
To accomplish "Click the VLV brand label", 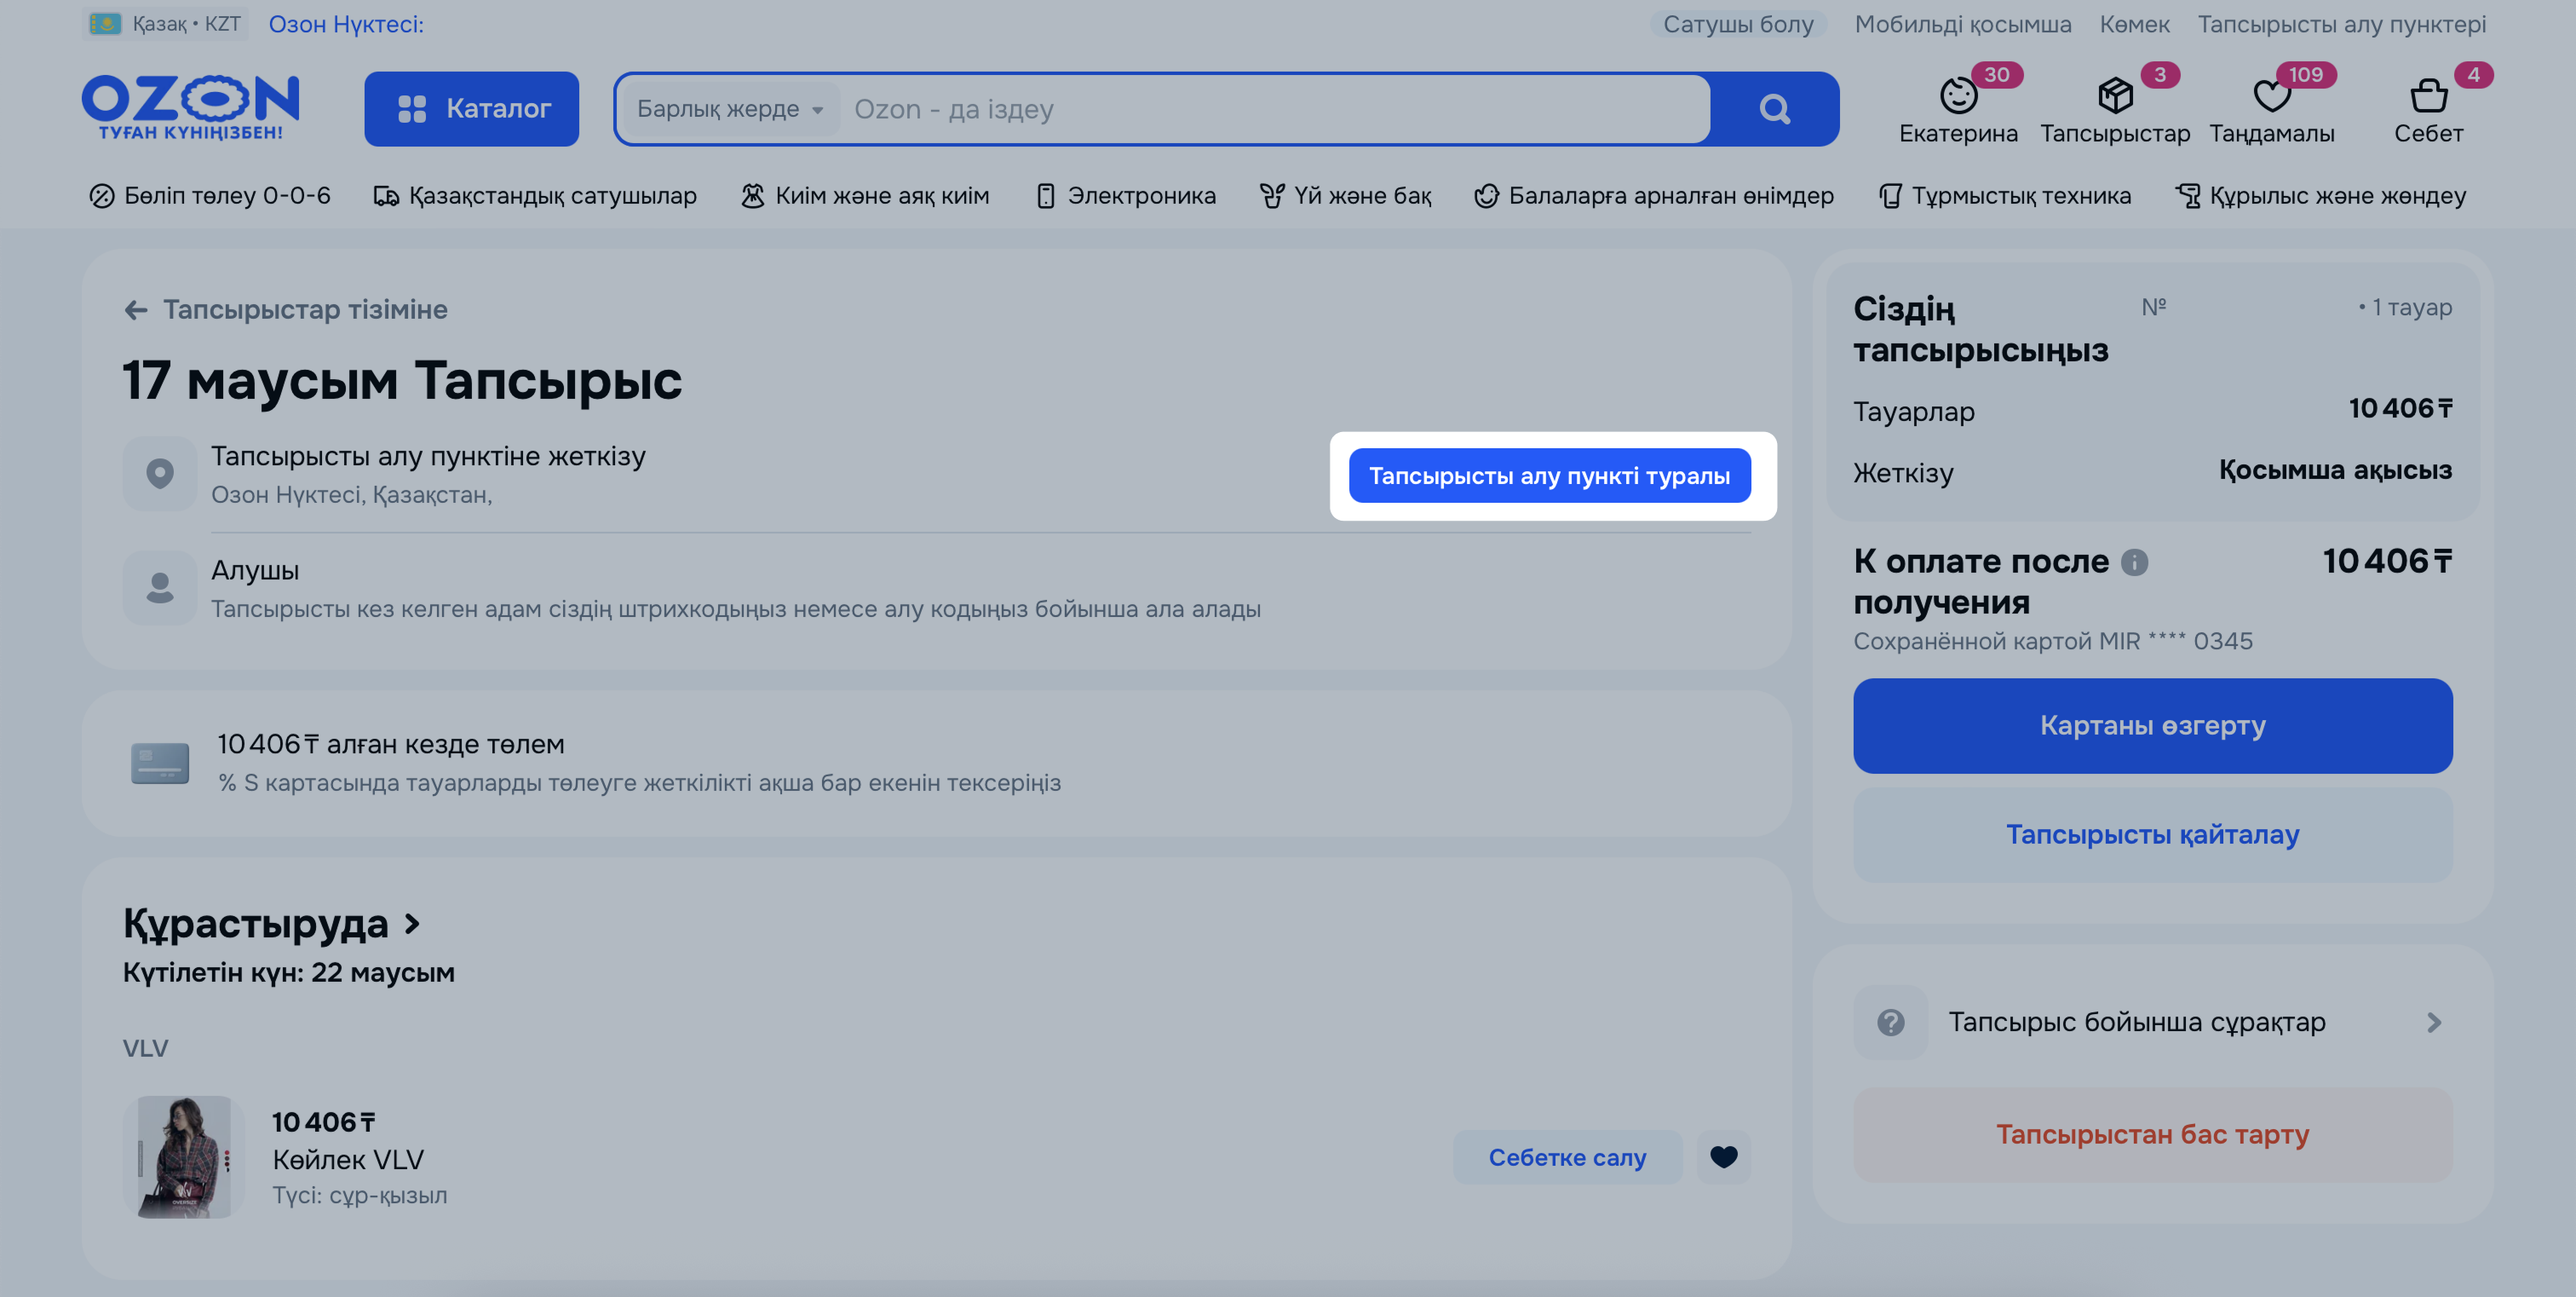I will click(x=145, y=1049).
